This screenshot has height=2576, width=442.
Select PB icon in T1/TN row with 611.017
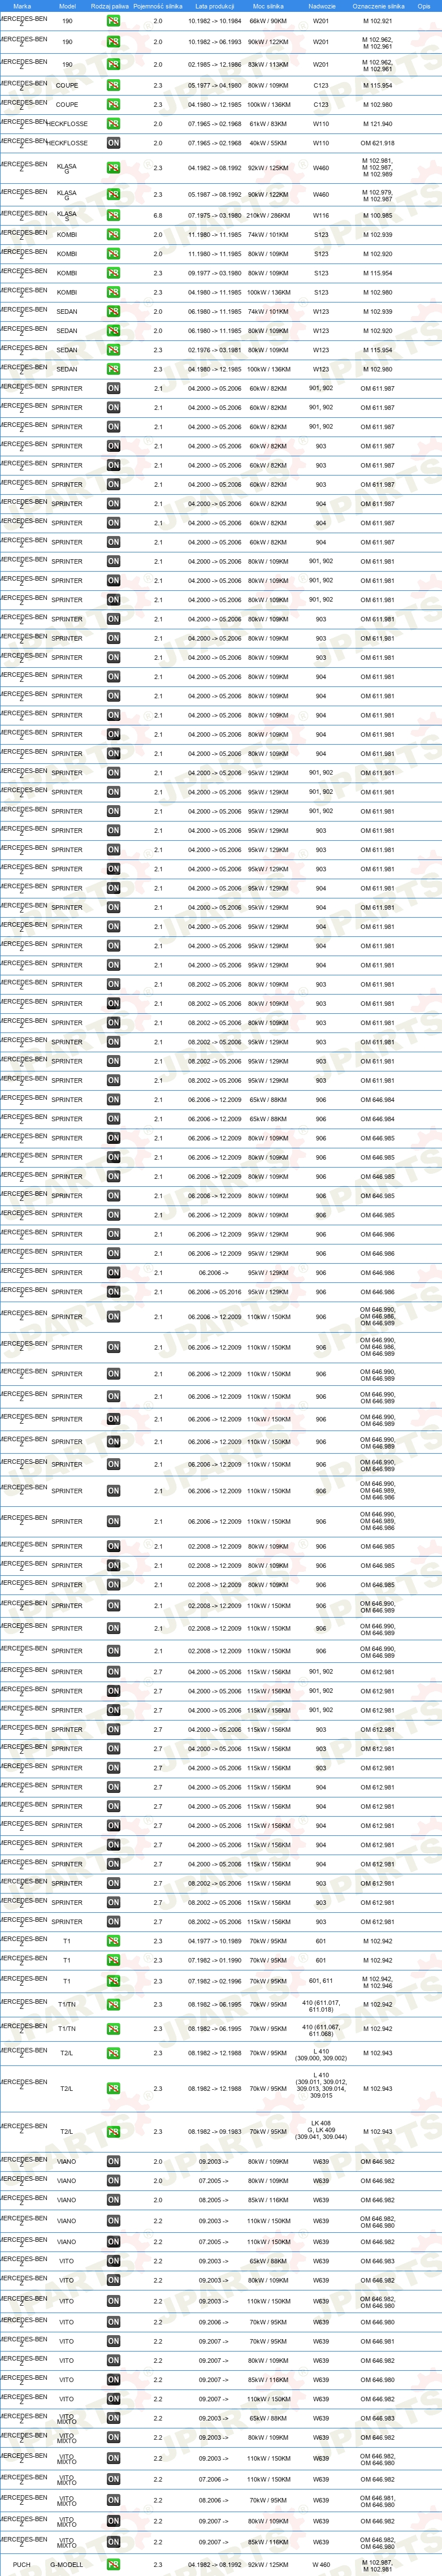[113, 2005]
